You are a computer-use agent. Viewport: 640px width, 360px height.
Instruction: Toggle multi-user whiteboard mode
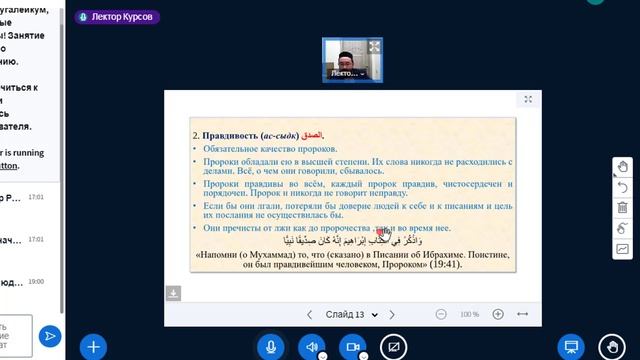point(622,228)
